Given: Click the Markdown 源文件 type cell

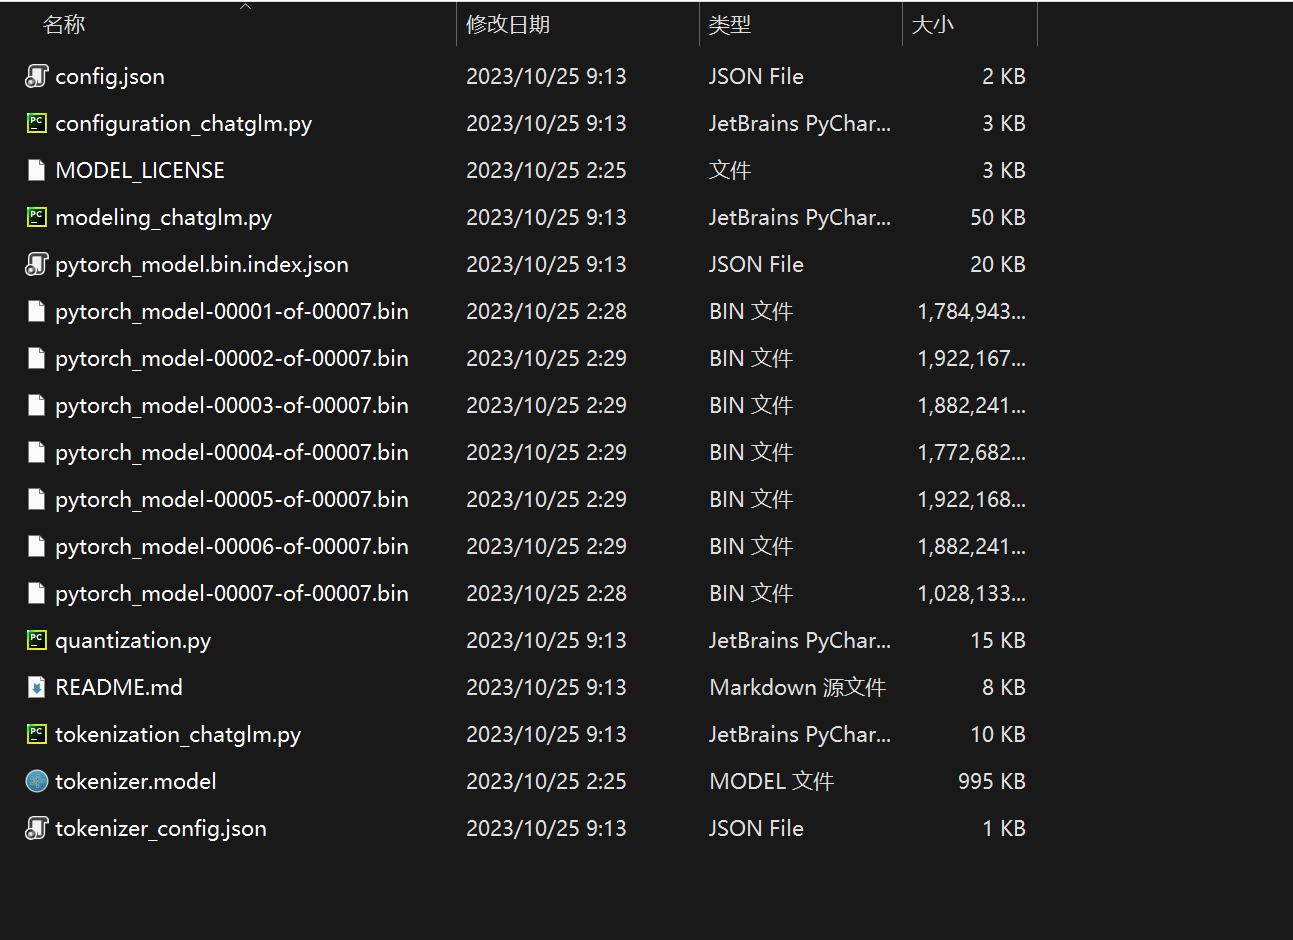Looking at the screenshot, I should [x=797, y=687].
